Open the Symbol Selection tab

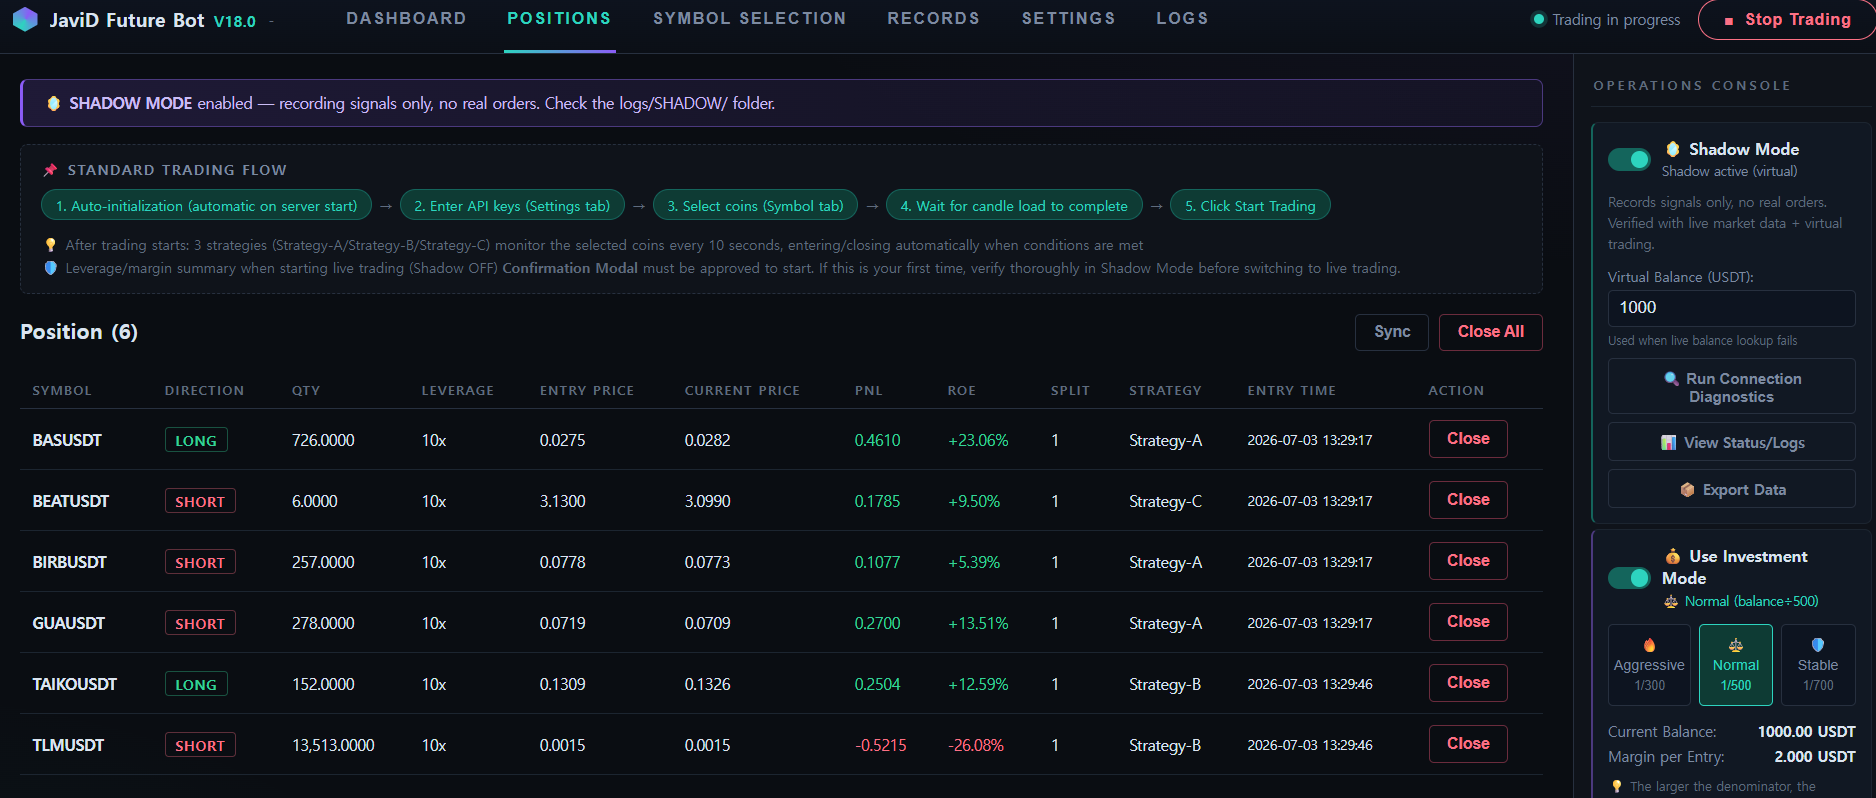[x=750, y=19]
